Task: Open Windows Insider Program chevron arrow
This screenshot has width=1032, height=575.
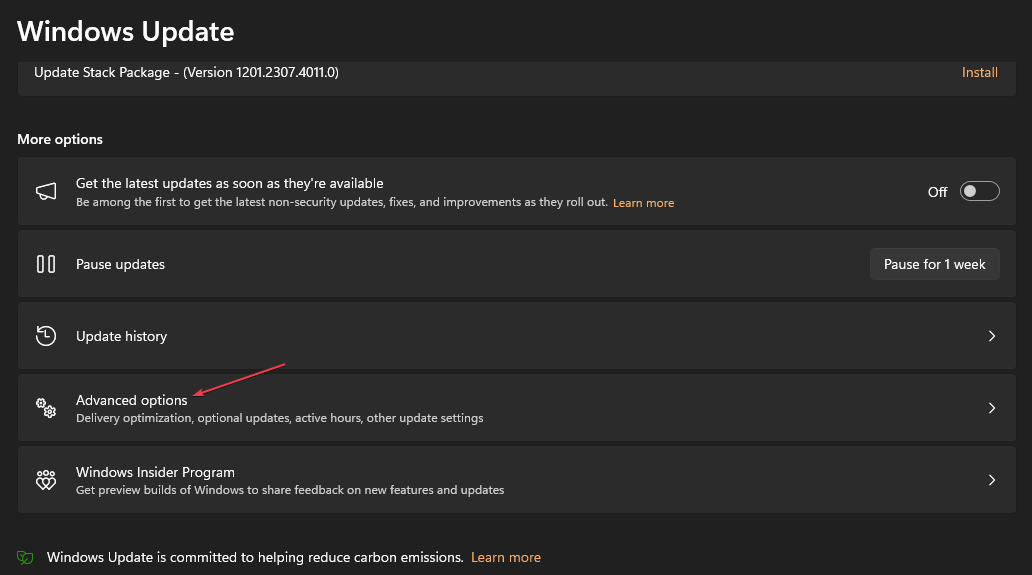Action: (x=992, y=480)
